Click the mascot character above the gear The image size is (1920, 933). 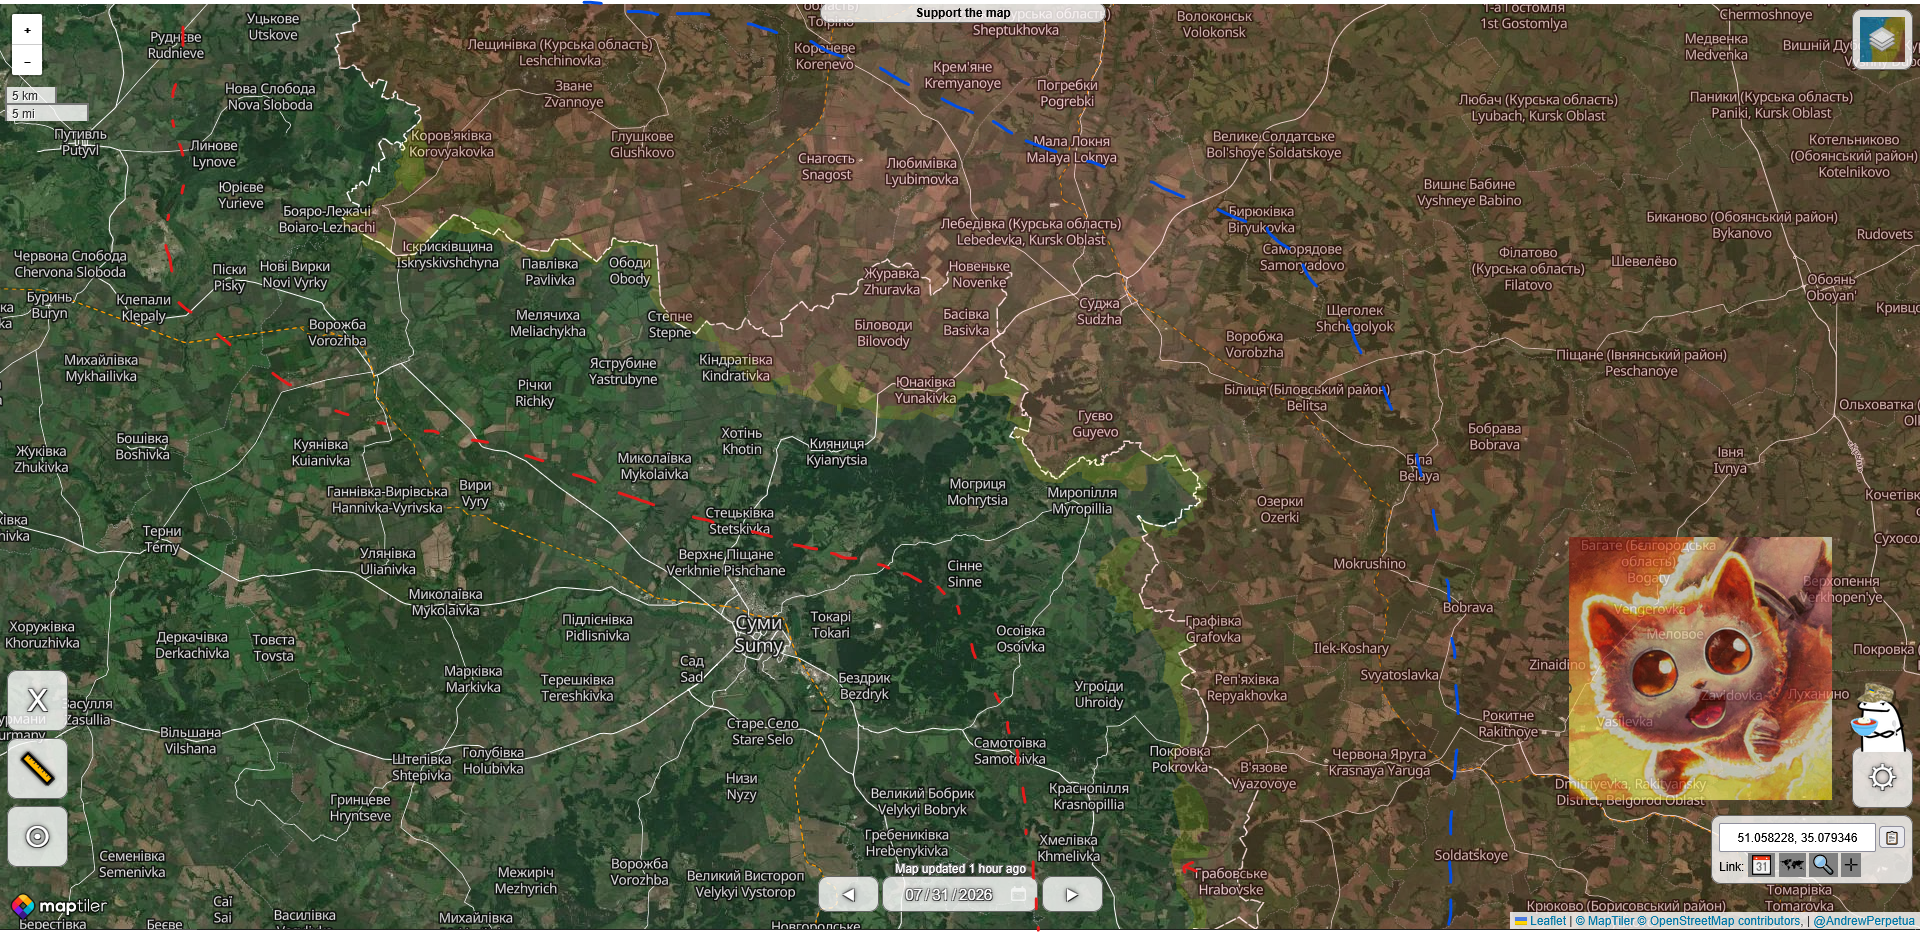coord(1879,717)
